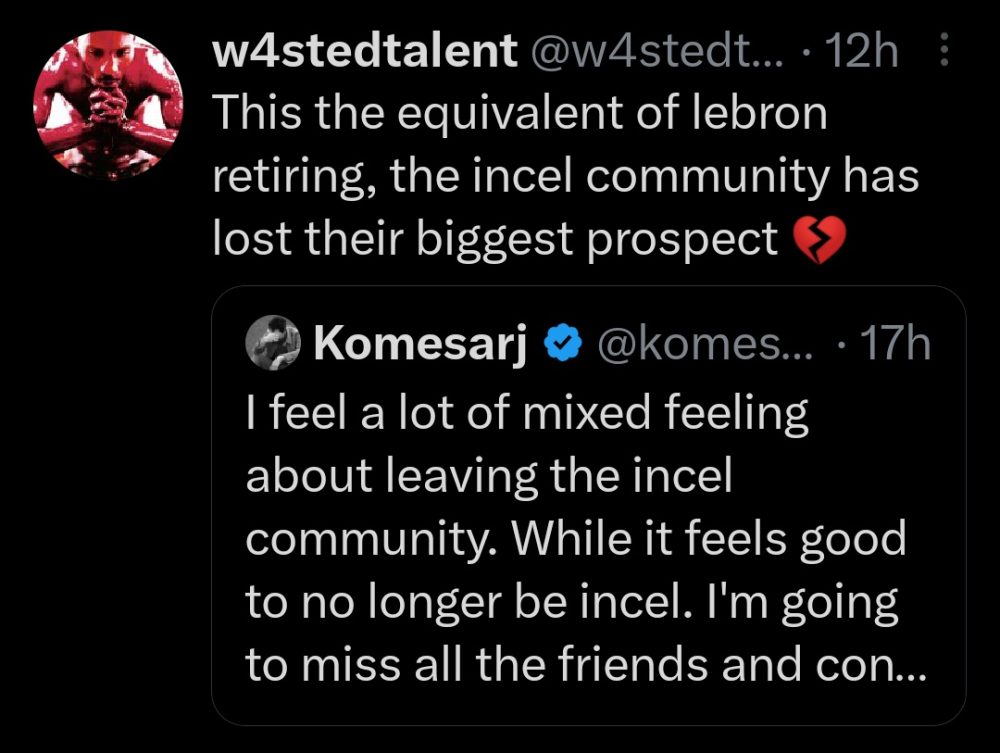
Task: Open the three-dot more options menu
Action: 944,52
